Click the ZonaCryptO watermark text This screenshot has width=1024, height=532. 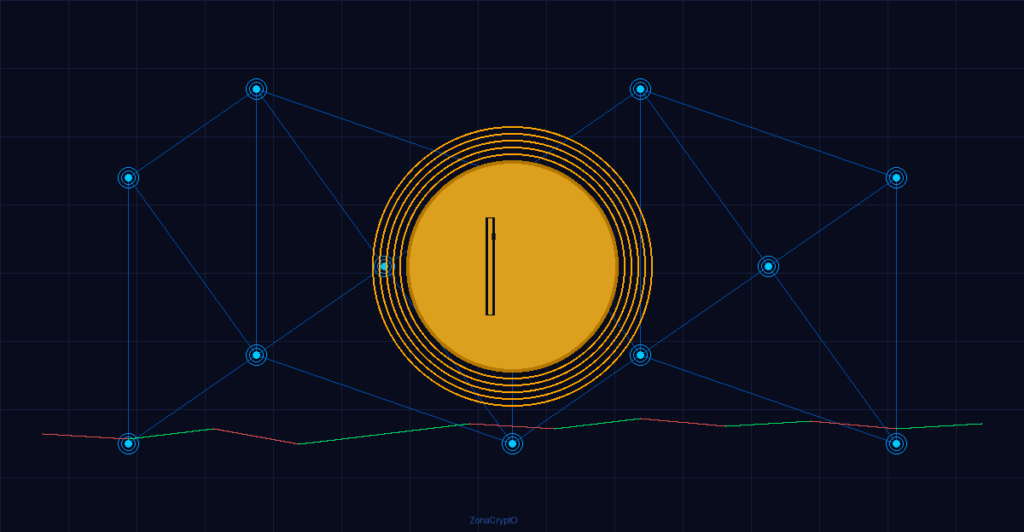pos(494,520)
